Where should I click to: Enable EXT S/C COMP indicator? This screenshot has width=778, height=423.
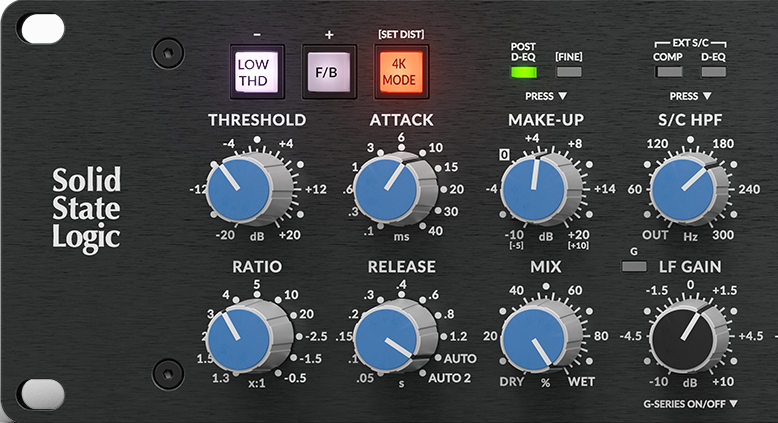668,72
